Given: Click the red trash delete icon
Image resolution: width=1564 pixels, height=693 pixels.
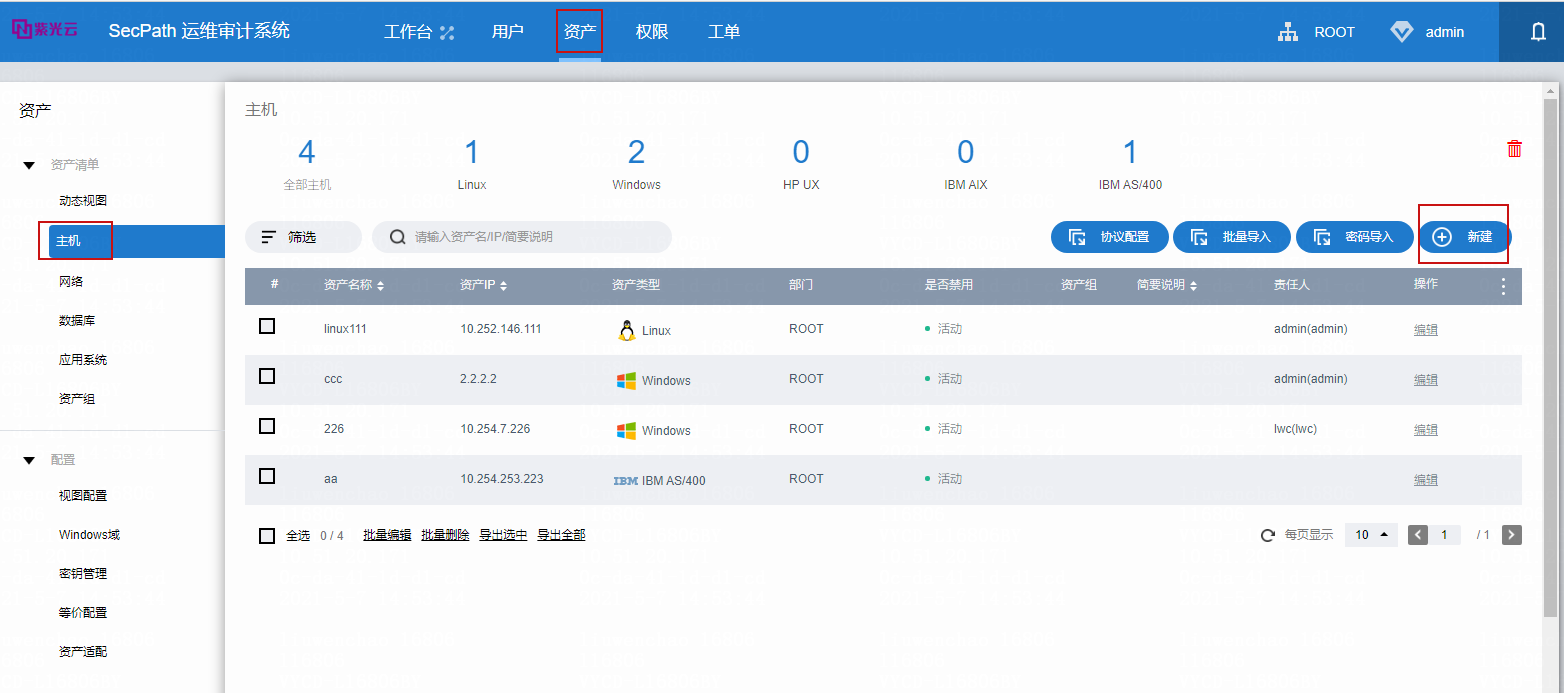Looking at the screenshot, I should coord(1514,149).
